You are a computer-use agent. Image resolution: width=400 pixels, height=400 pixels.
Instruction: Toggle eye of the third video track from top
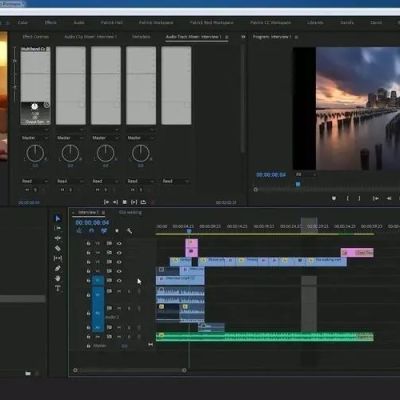(x=119, y=262)
